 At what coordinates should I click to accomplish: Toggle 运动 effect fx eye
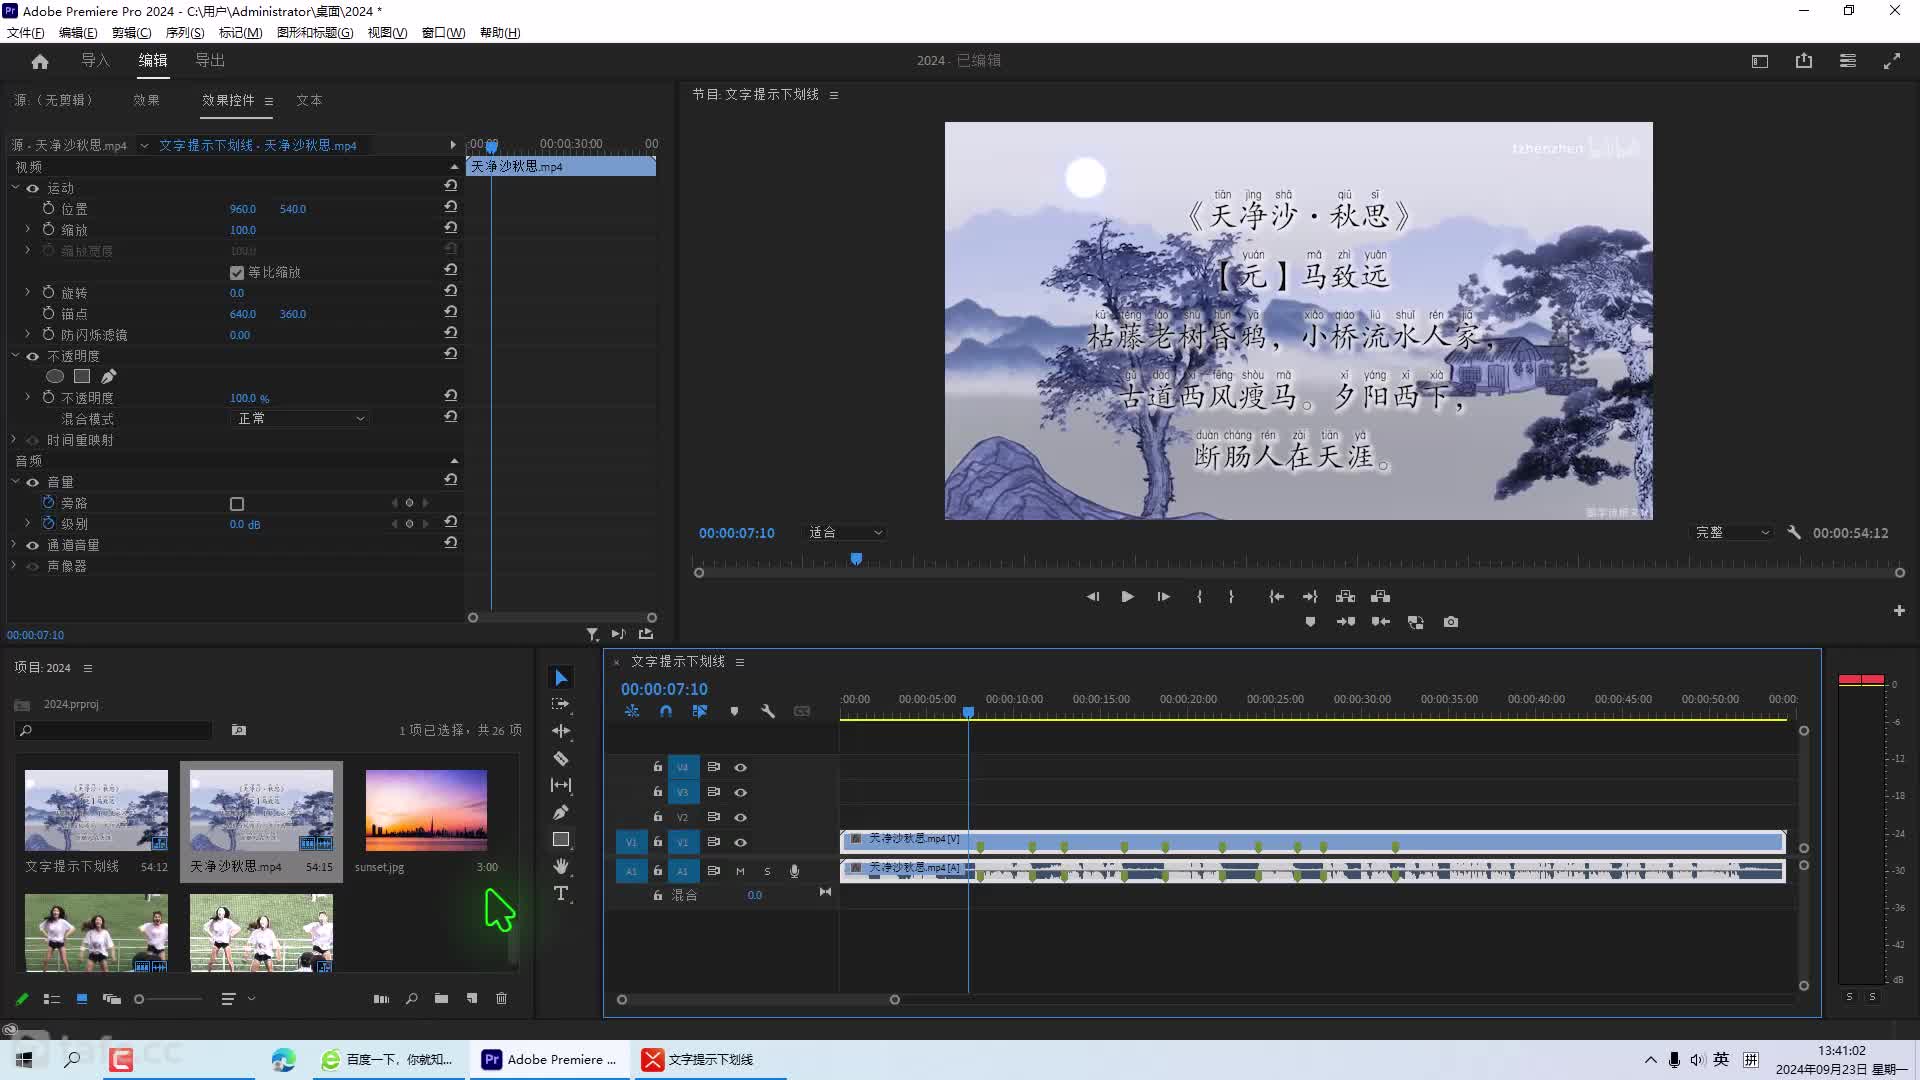tap(33, 188)
